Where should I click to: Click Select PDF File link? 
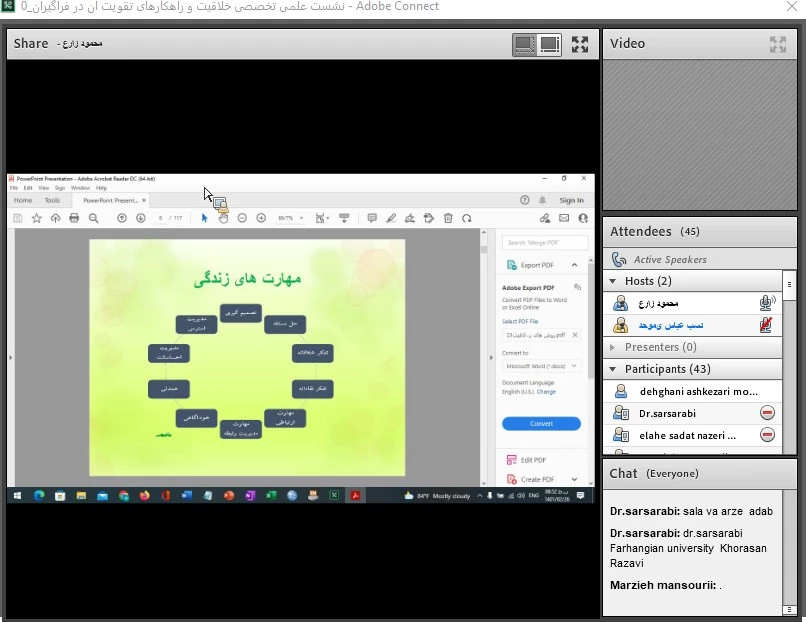tap(520, 321)
